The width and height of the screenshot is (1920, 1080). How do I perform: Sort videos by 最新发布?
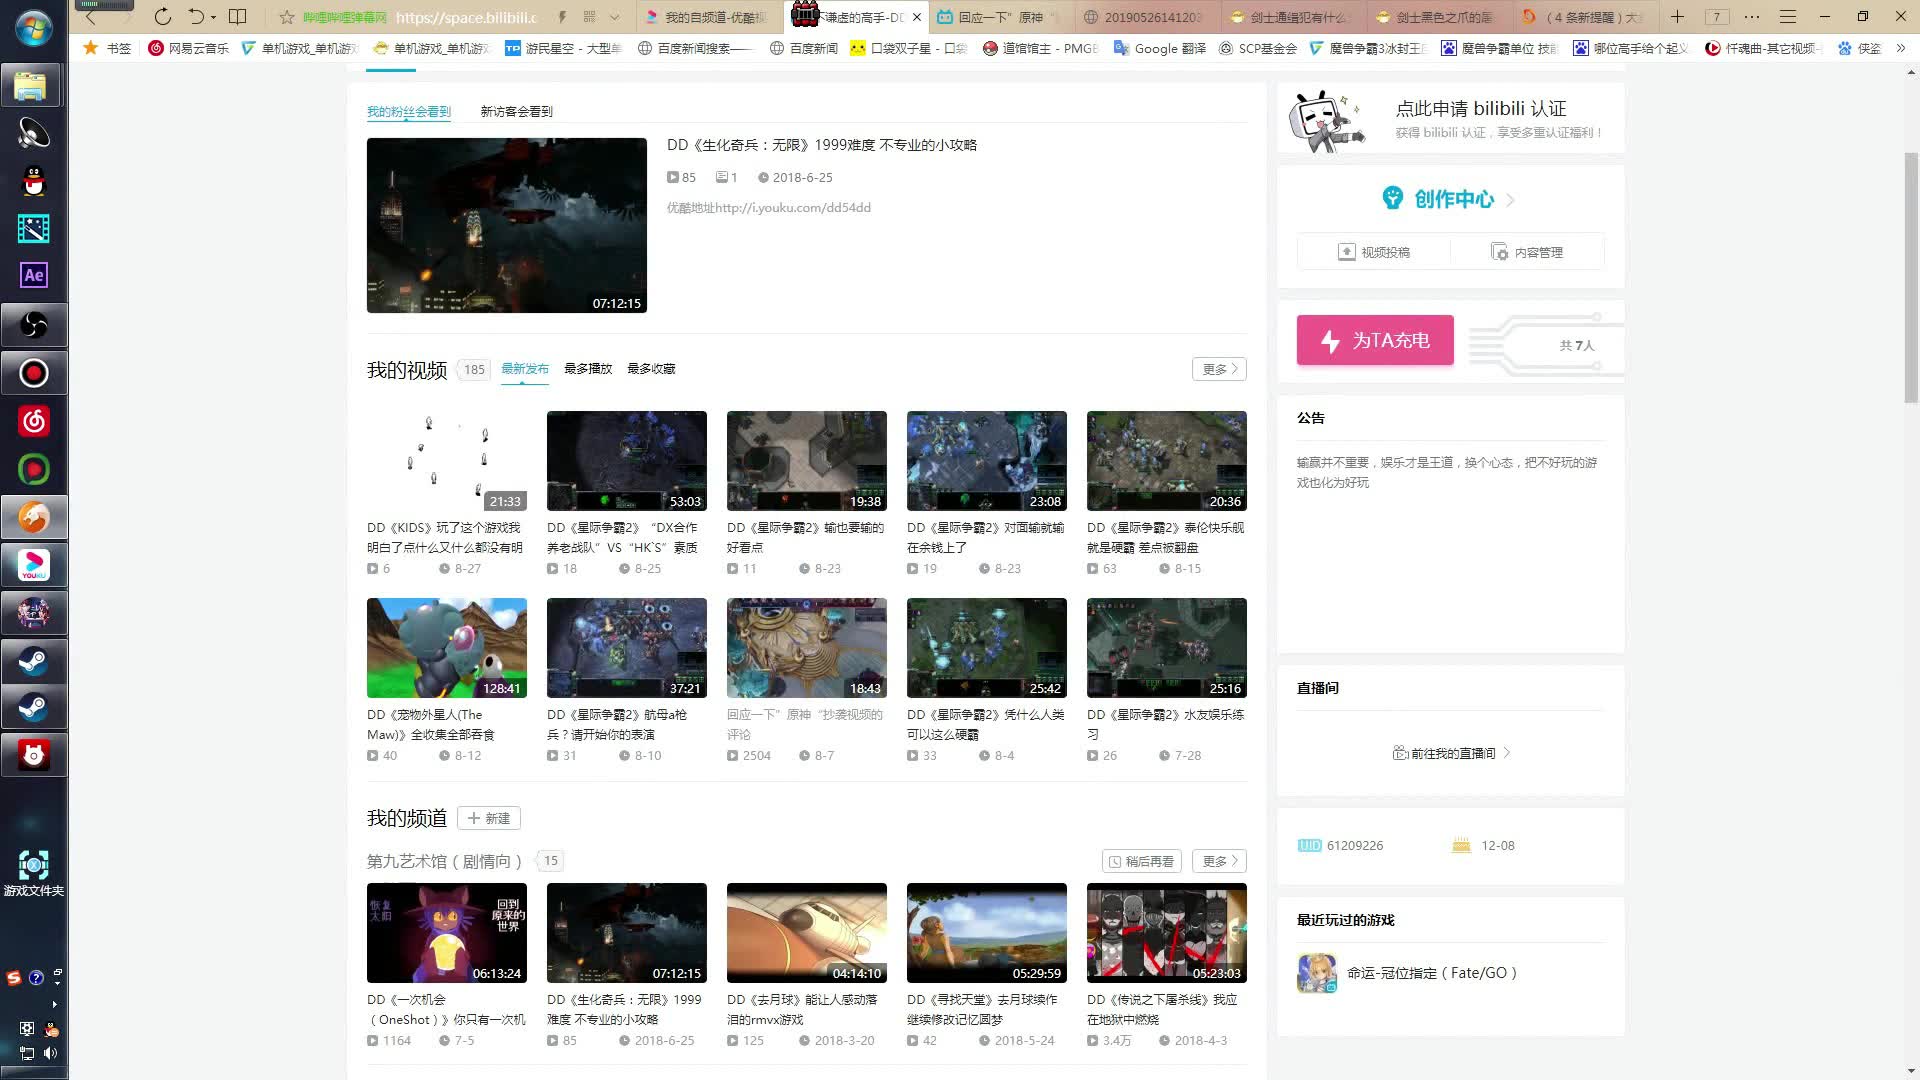click(x=525, y=368)
